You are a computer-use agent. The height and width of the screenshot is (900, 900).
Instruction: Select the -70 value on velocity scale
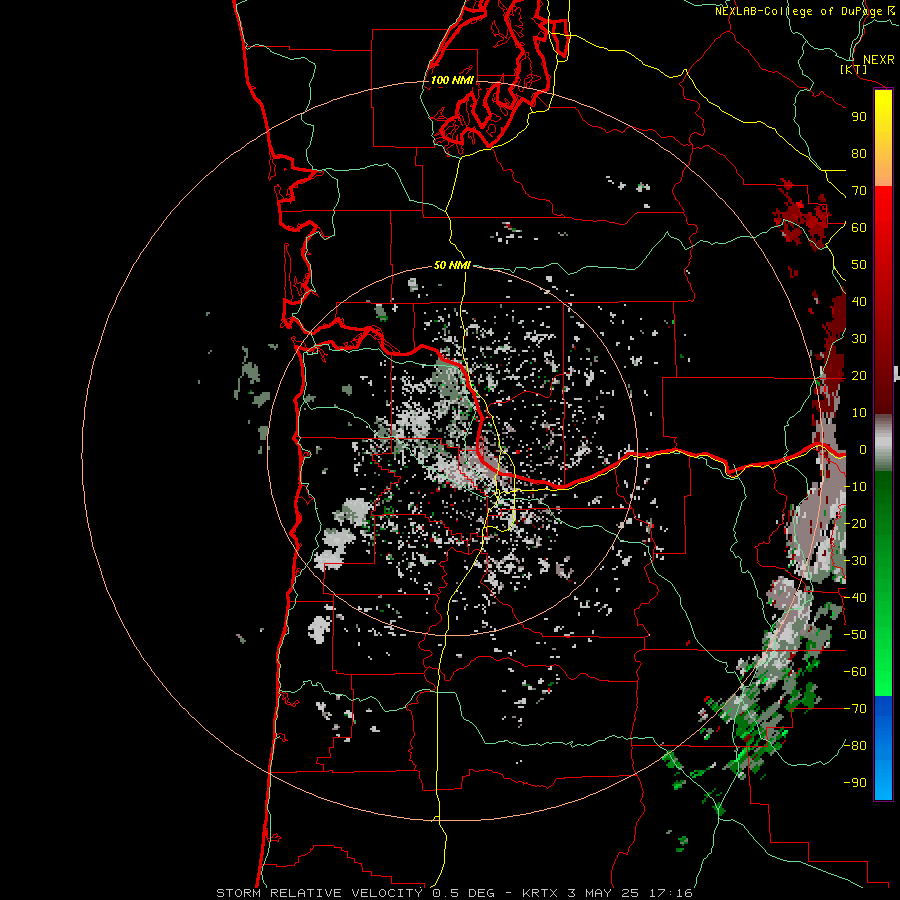tap(855, 709)
